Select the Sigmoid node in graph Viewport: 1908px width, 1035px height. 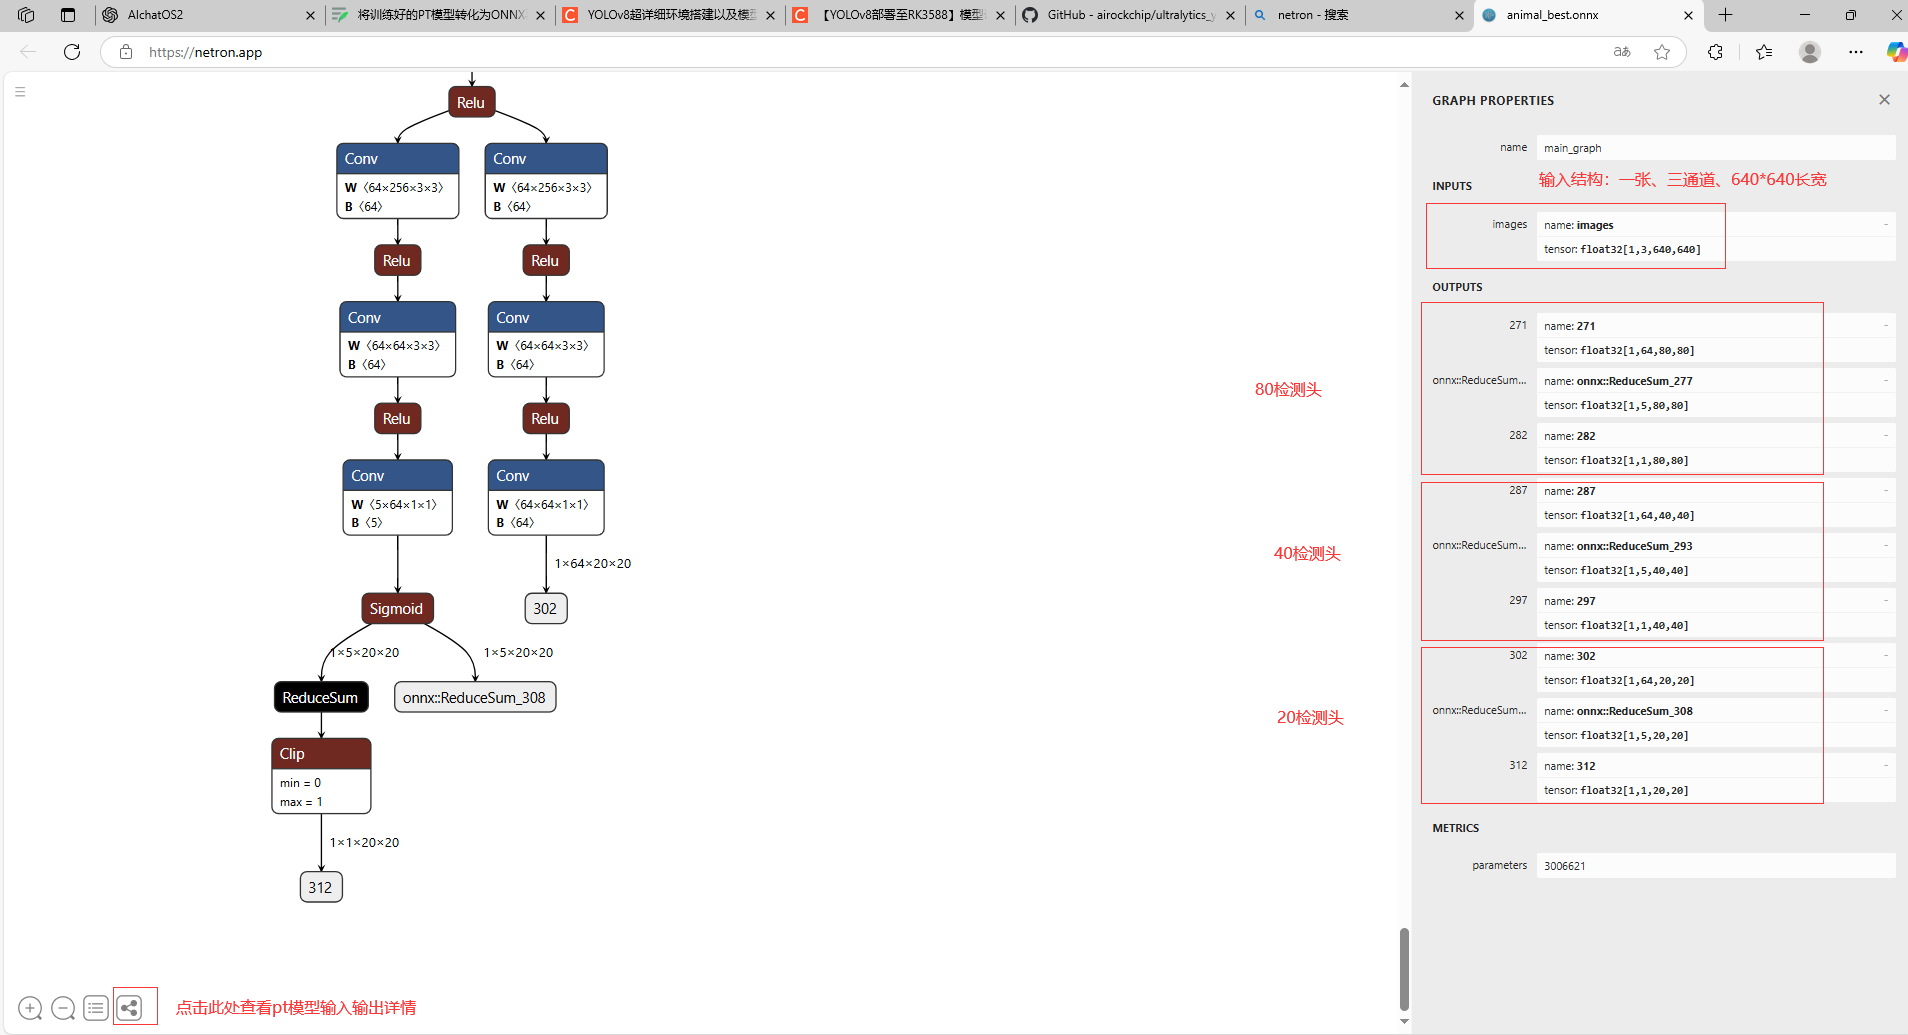[396, 608]
